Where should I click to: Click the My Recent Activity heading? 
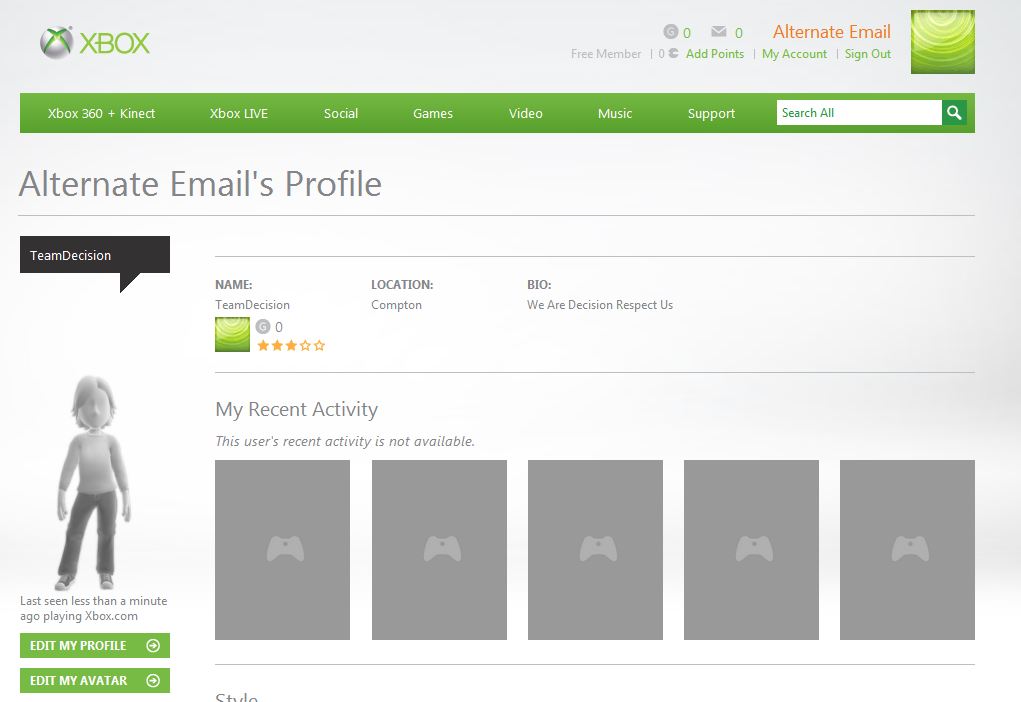[x=296, y=410]
